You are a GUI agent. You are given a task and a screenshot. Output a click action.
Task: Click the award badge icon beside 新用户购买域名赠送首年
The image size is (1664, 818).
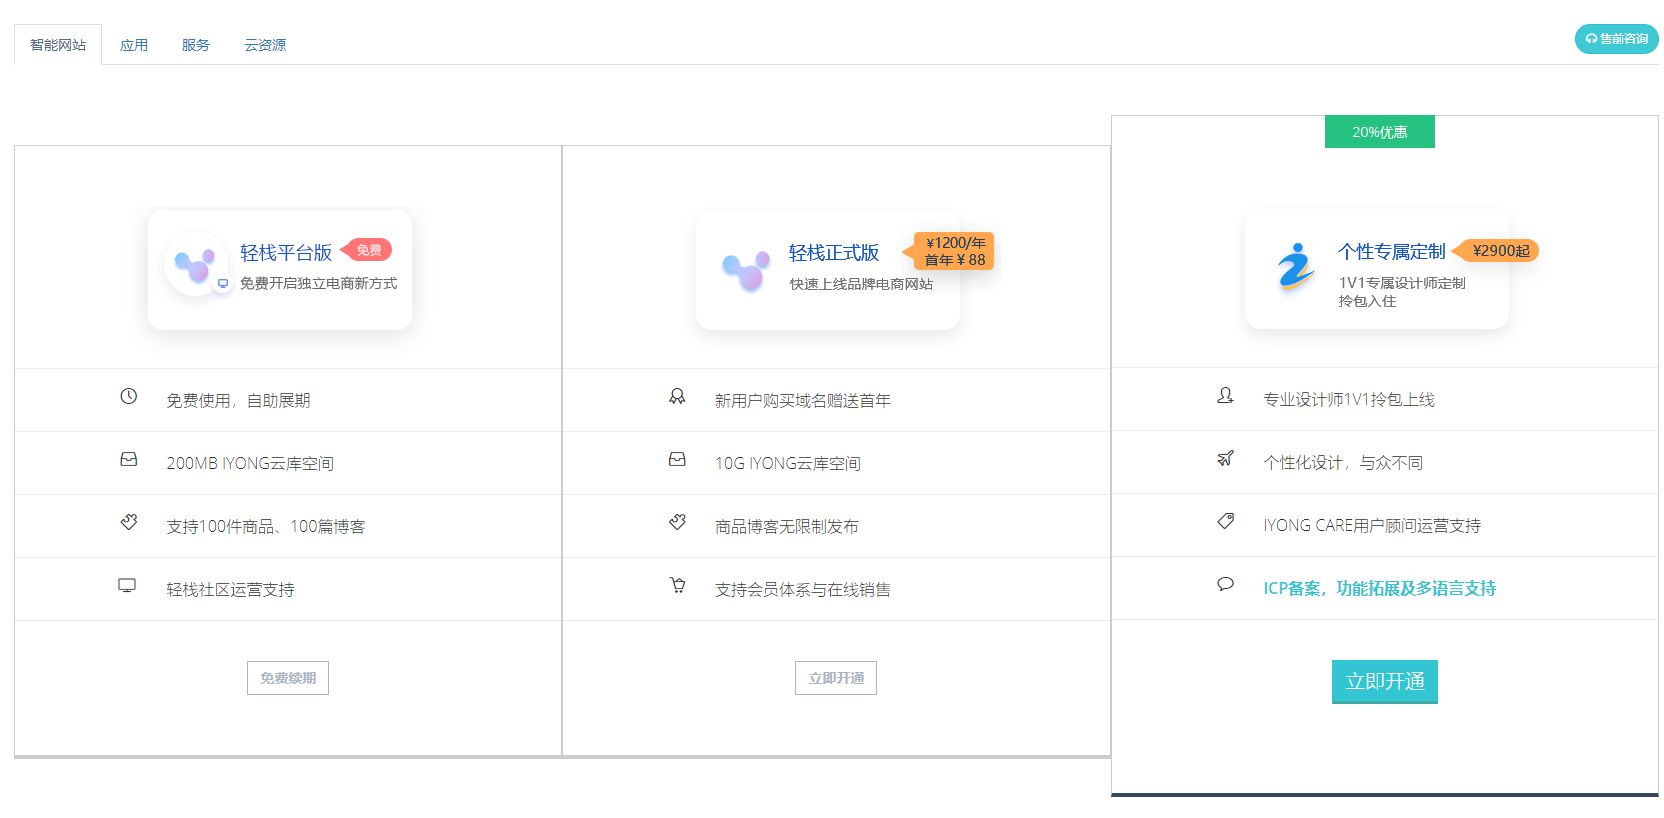(677, 397)
